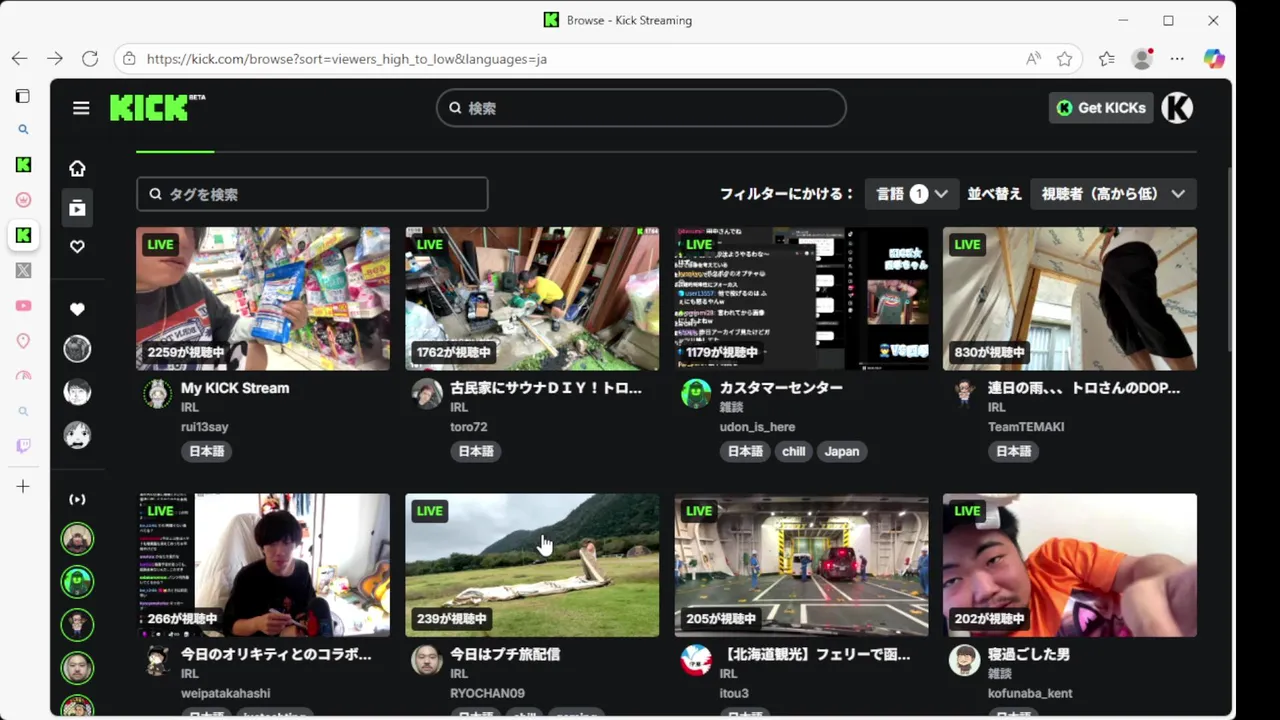Image resolution: width=1280 pixels, height=720 pixels.
Task: Click 雑談 category under カスタマーセンター
Action: [731, 407]
